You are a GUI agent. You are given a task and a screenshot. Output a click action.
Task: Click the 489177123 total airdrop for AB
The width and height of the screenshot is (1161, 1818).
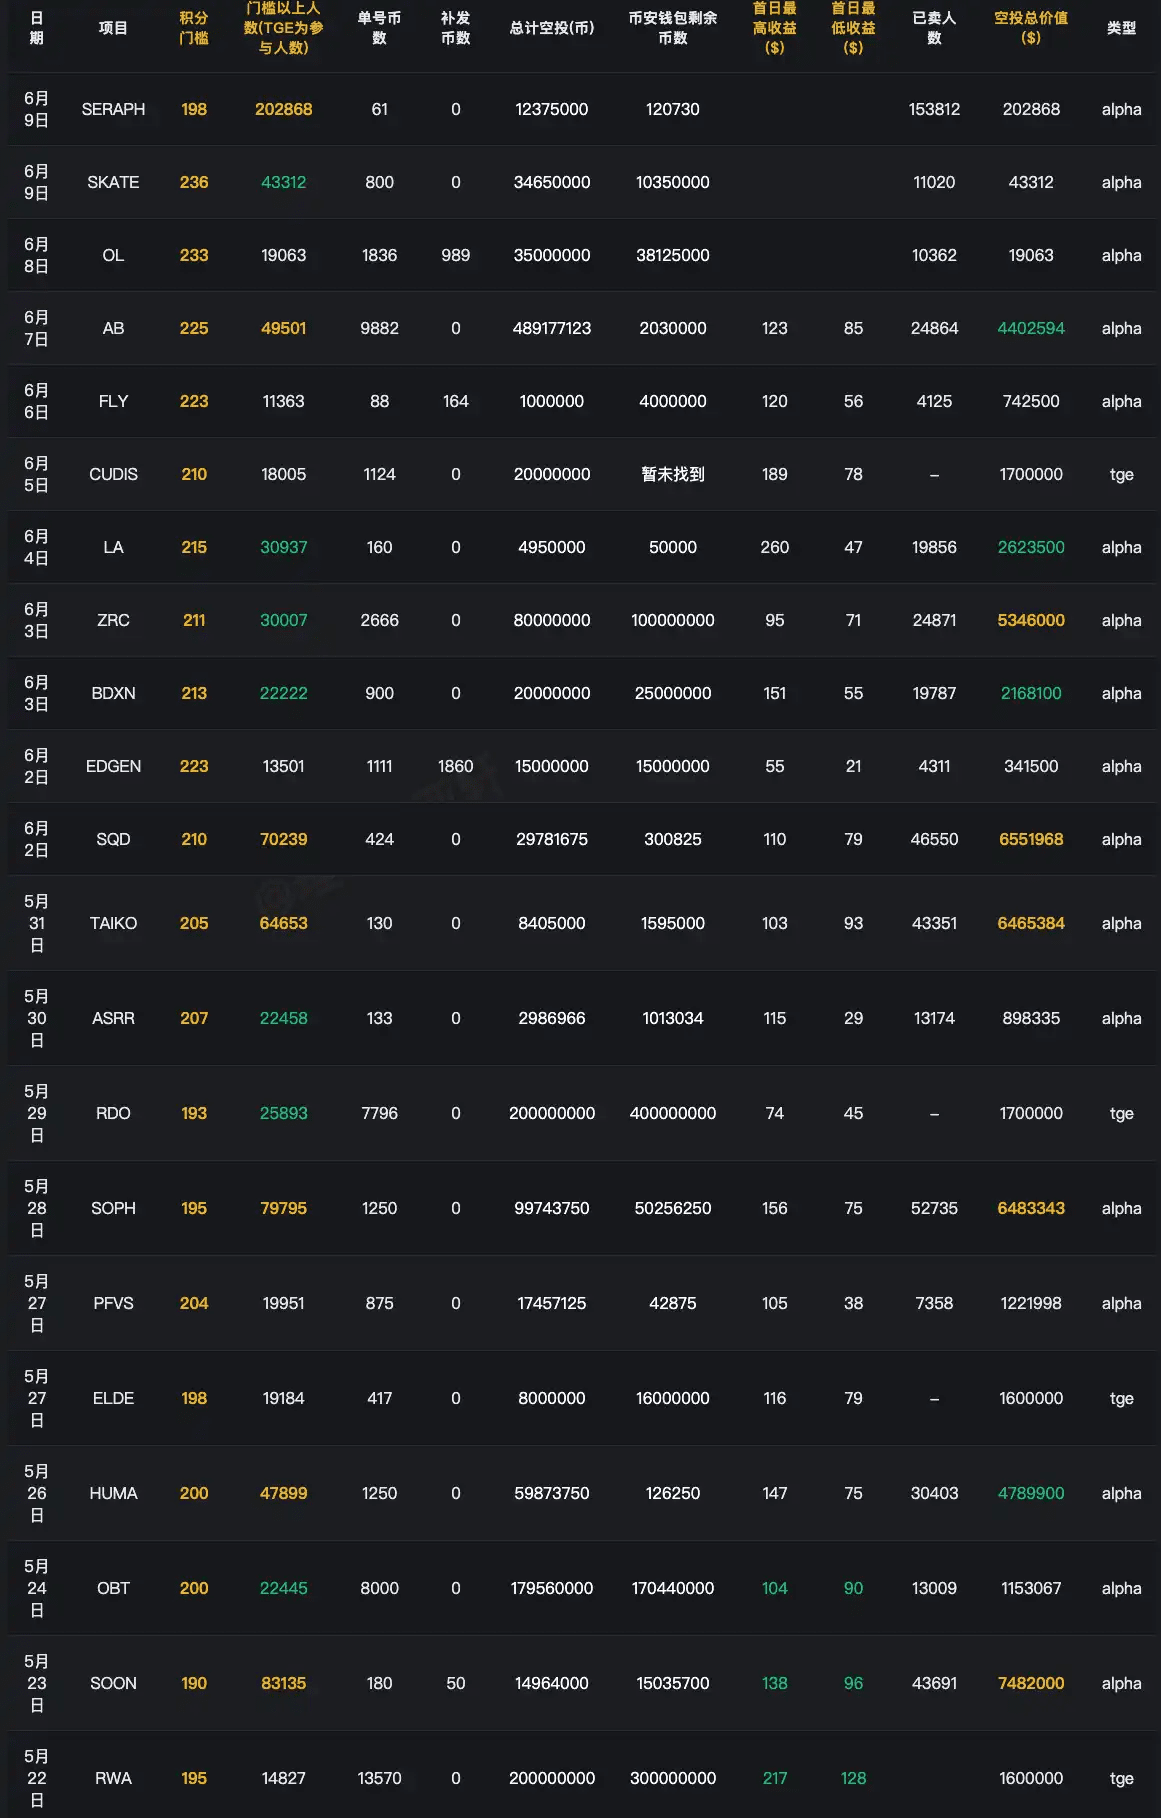[x=552, y=328]
